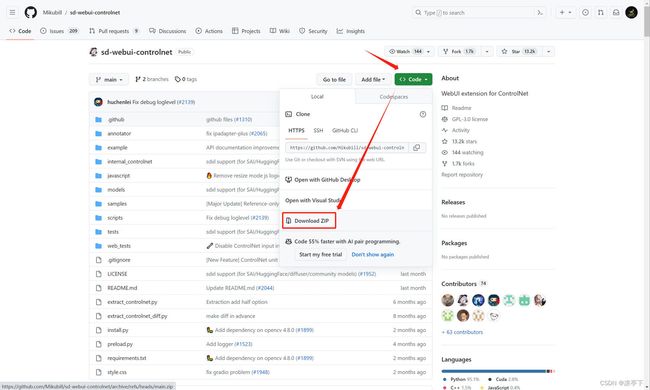Open the .github folder

click(x=116, y=119)
